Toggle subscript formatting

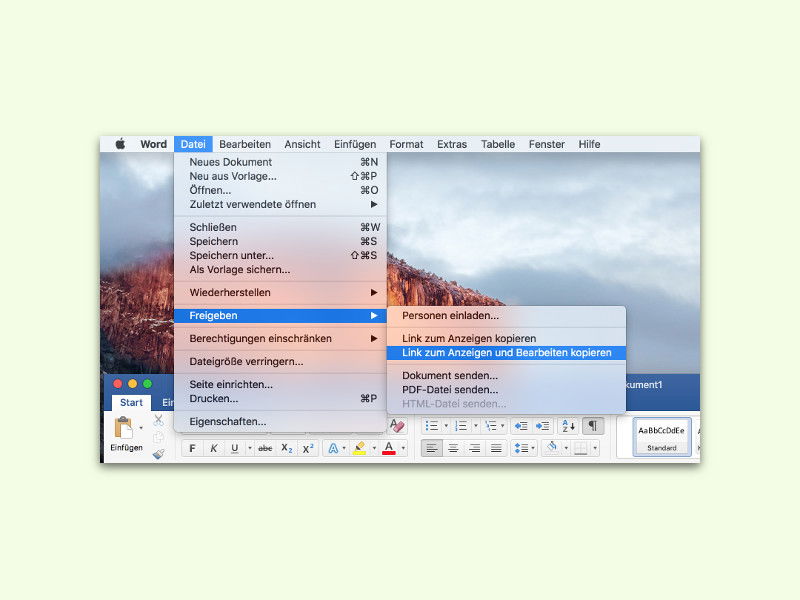pos(287,448)
